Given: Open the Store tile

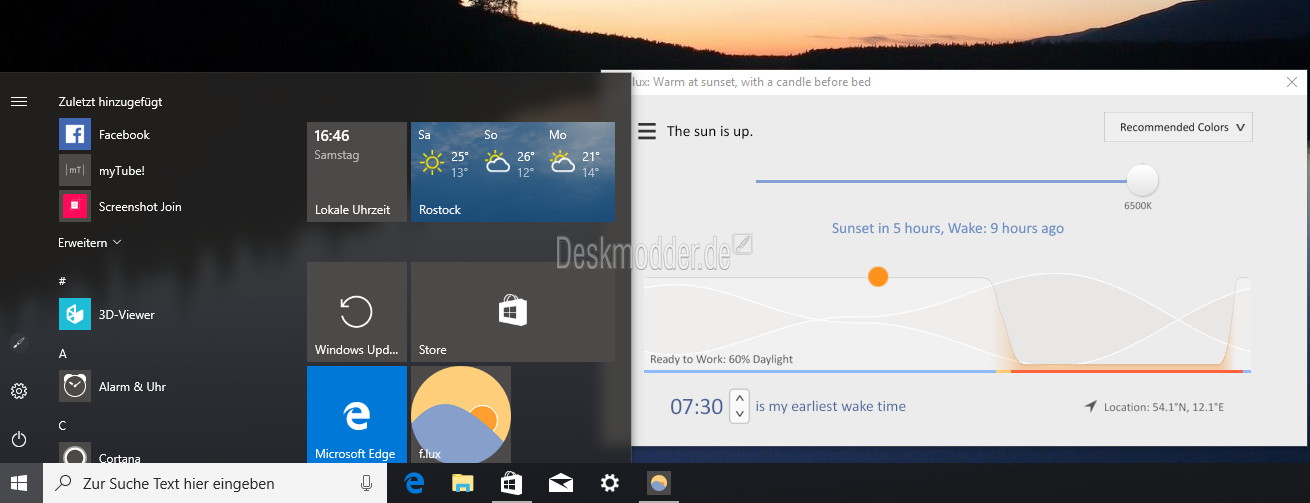Looking at the screenshot, I should pos(513,312).
